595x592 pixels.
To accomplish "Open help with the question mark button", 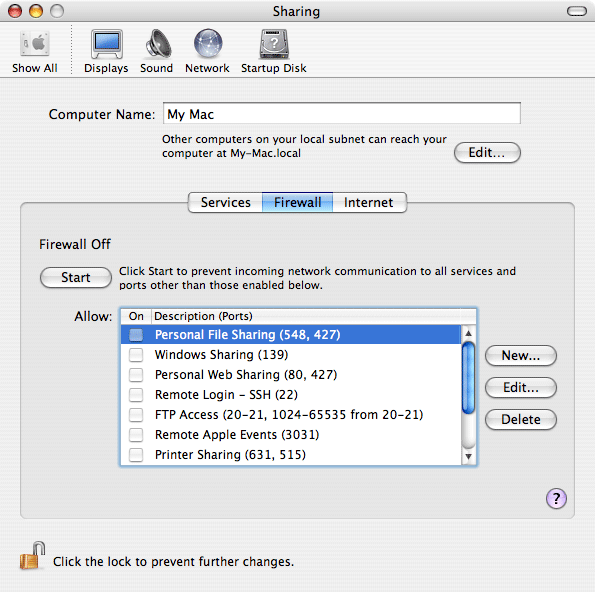I will tap(556, 498).
